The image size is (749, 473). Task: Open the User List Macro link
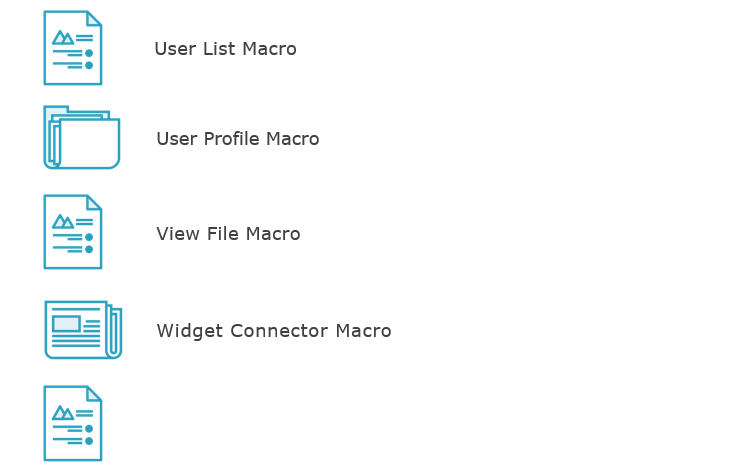(225, 49)
